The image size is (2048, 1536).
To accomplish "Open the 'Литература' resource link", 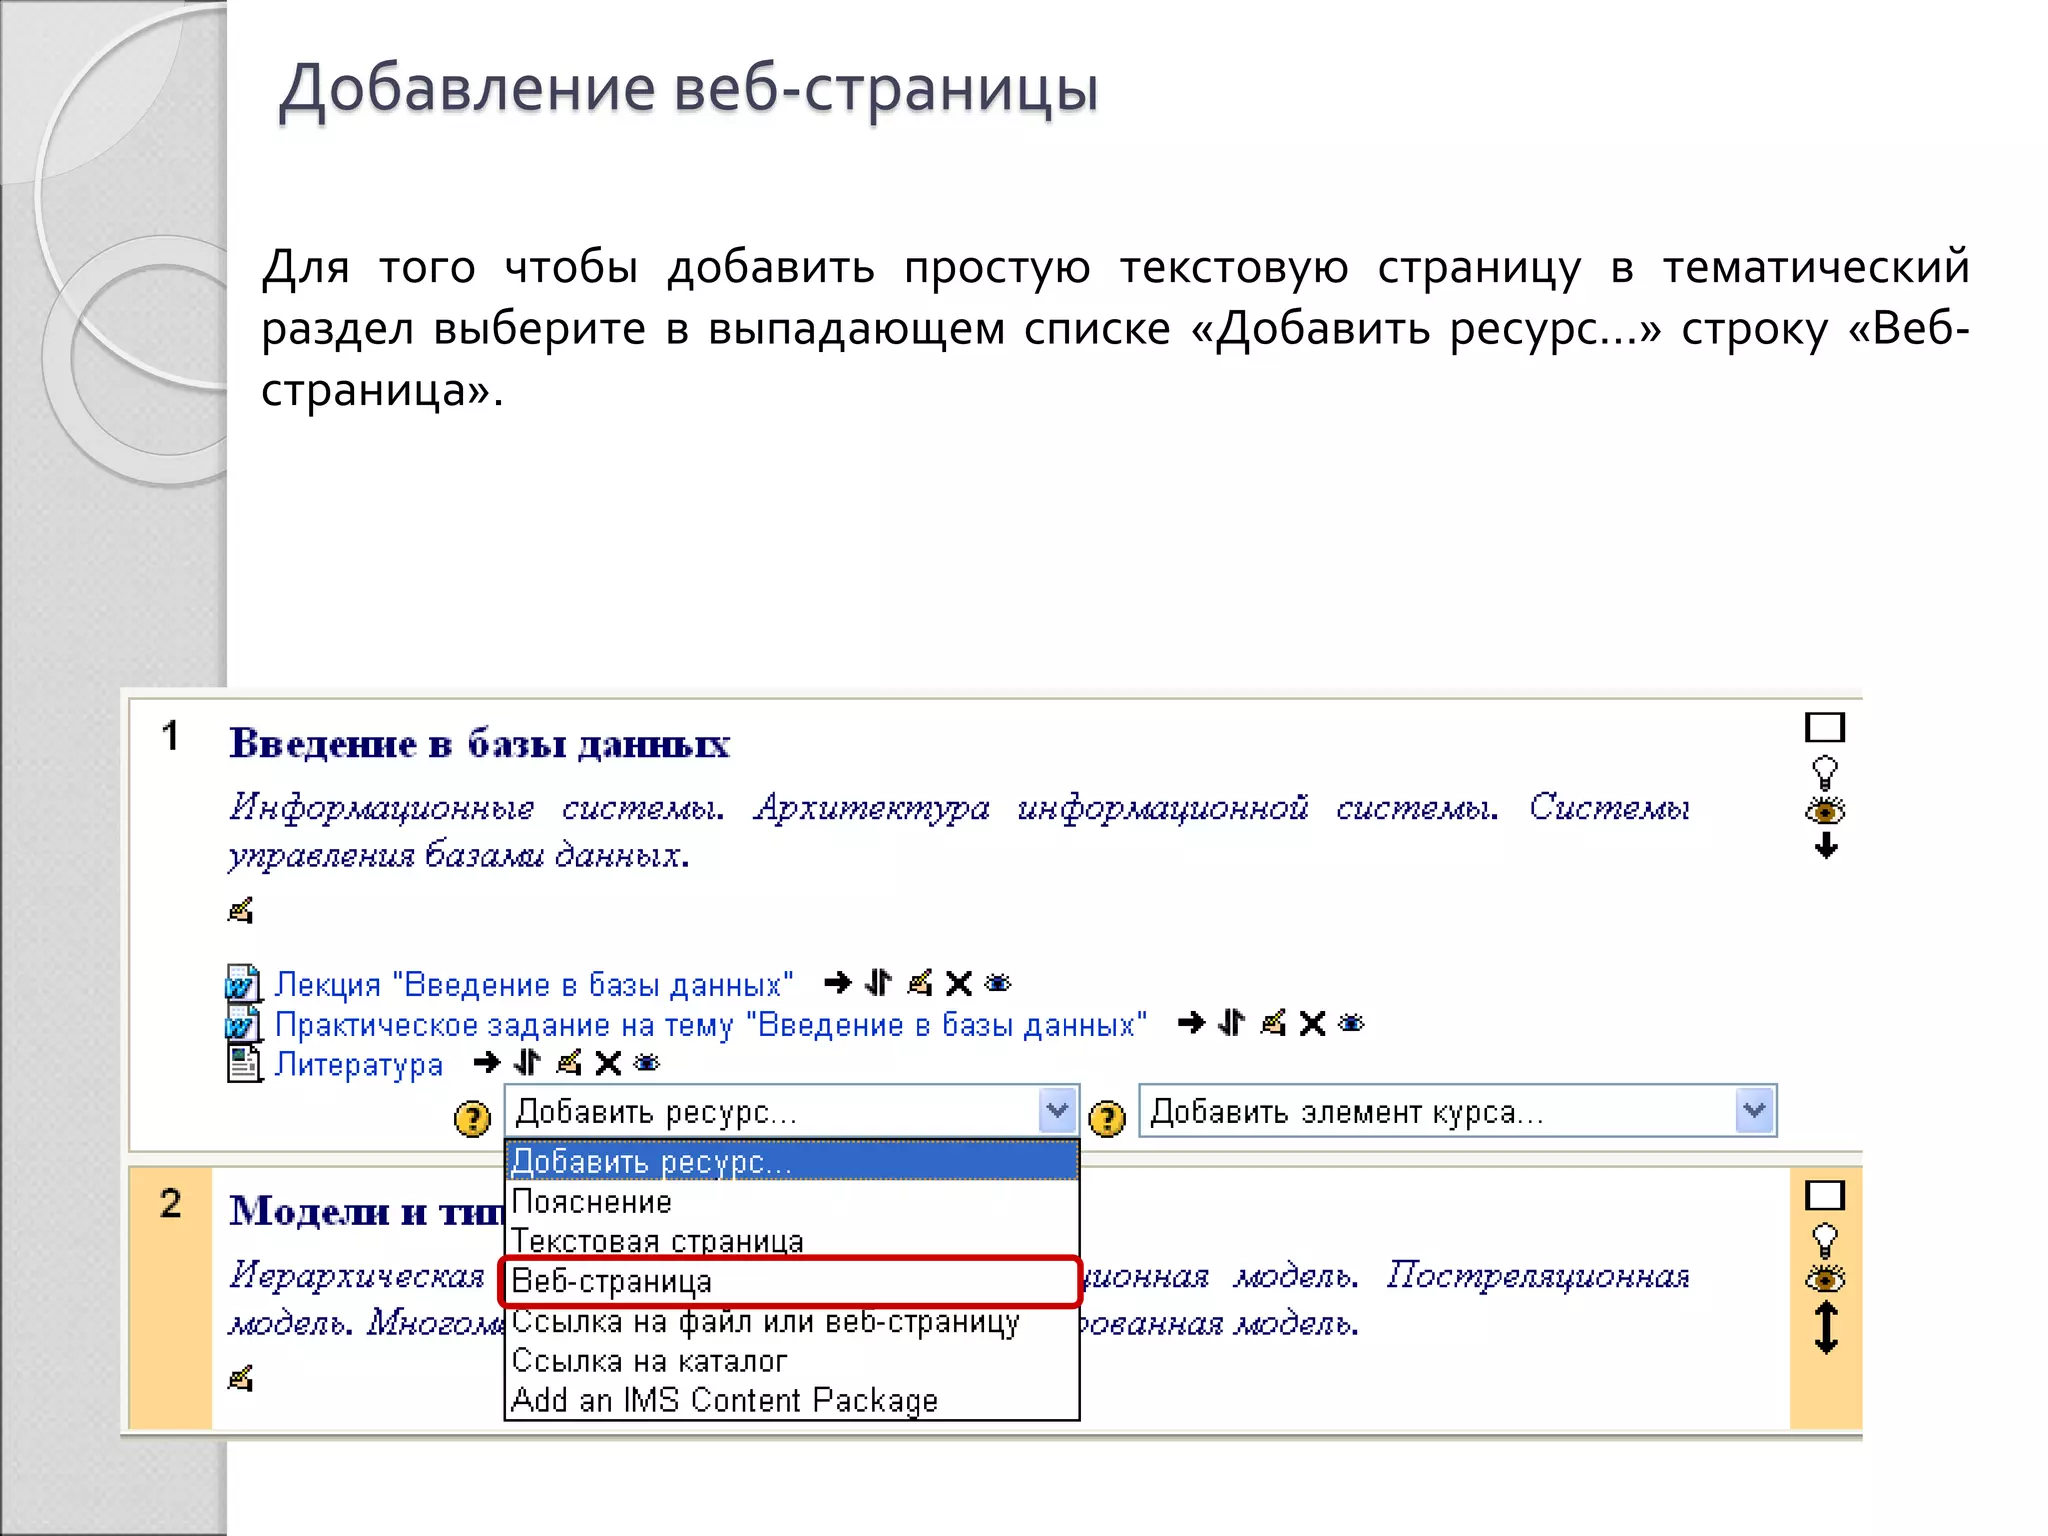I will click(358, 1065).
